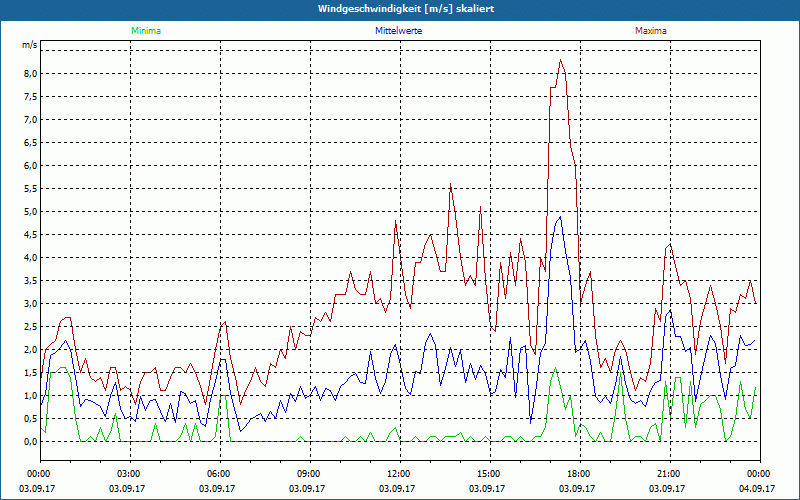
Task: Click the 3,5 y-axis value
Action: pos(31,280)
